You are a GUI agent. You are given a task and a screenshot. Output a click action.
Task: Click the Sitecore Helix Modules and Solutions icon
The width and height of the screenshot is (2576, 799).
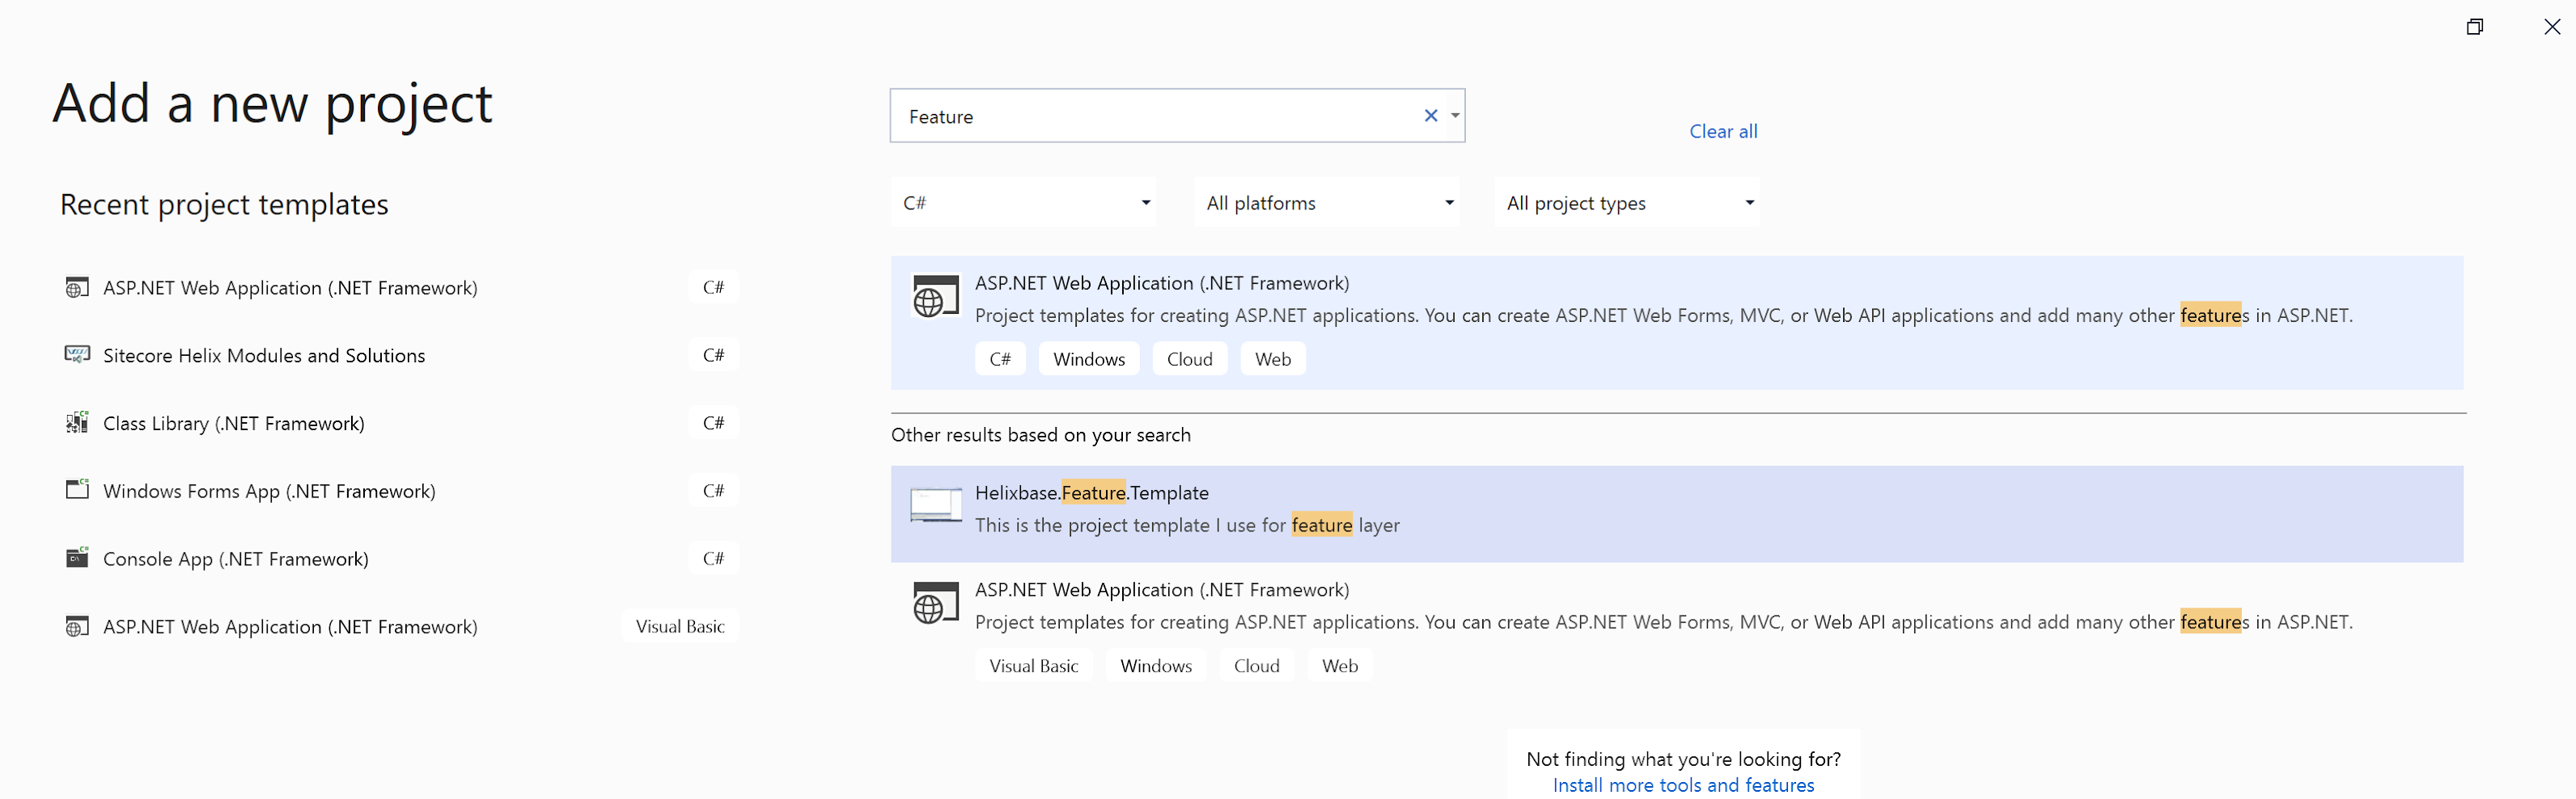(77, 355)
